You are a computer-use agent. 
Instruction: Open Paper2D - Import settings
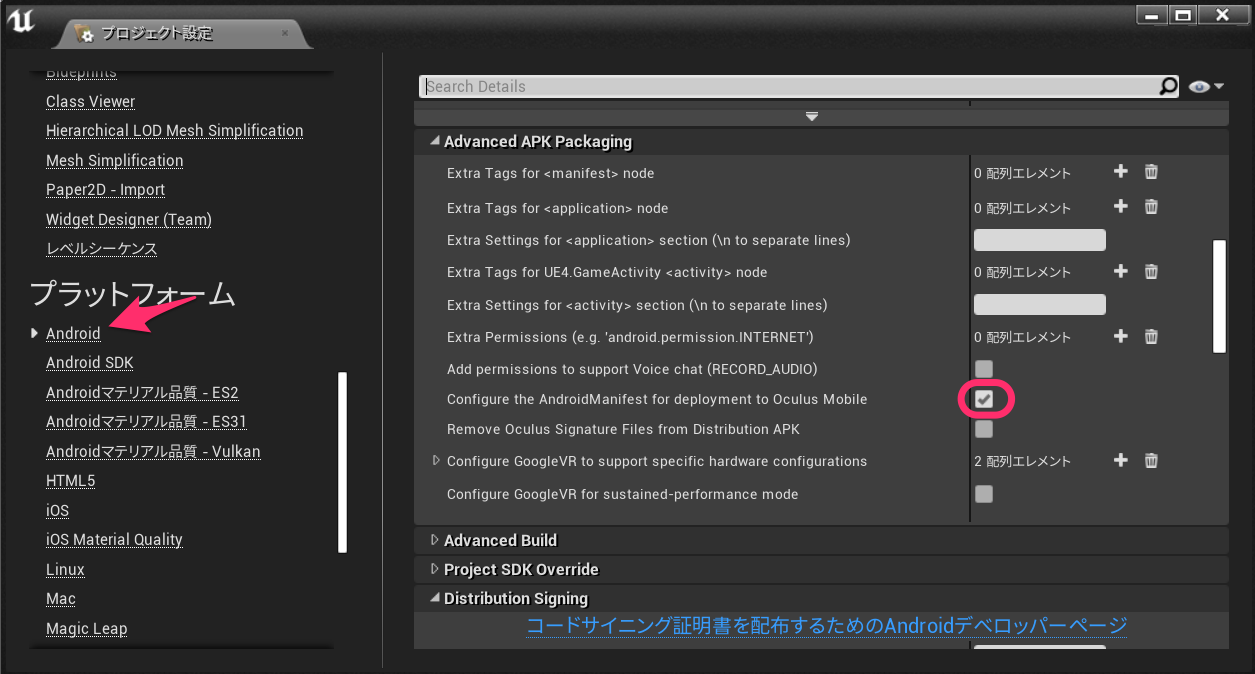pos(105,189)
